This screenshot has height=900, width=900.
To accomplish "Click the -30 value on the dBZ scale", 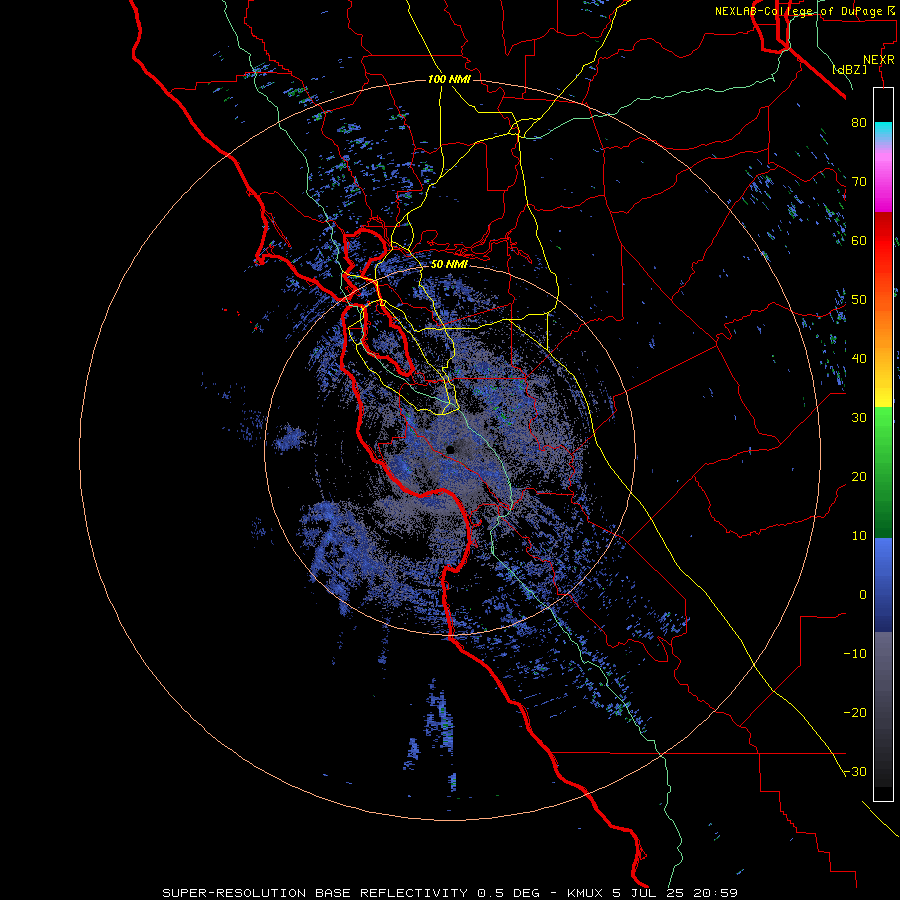I will (x=855, y=771).
